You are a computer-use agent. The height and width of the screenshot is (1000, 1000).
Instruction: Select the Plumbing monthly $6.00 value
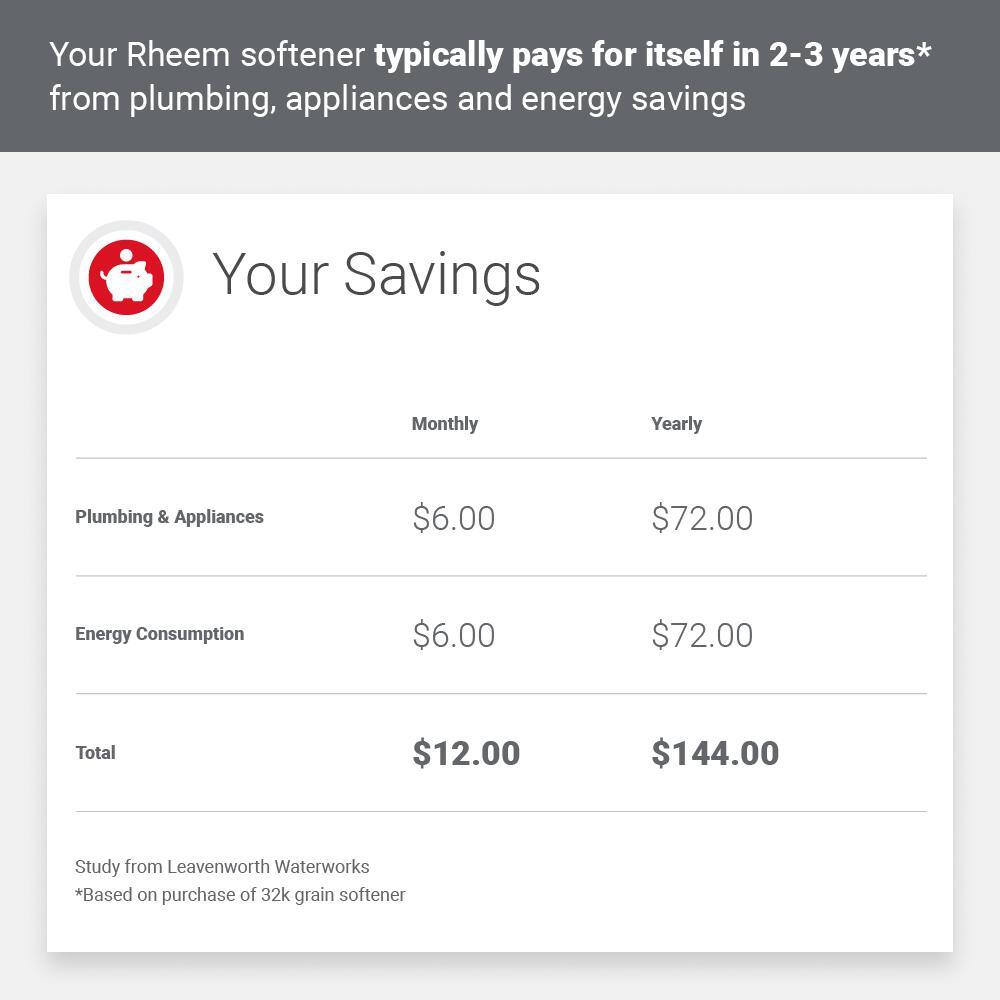(453, 518)
